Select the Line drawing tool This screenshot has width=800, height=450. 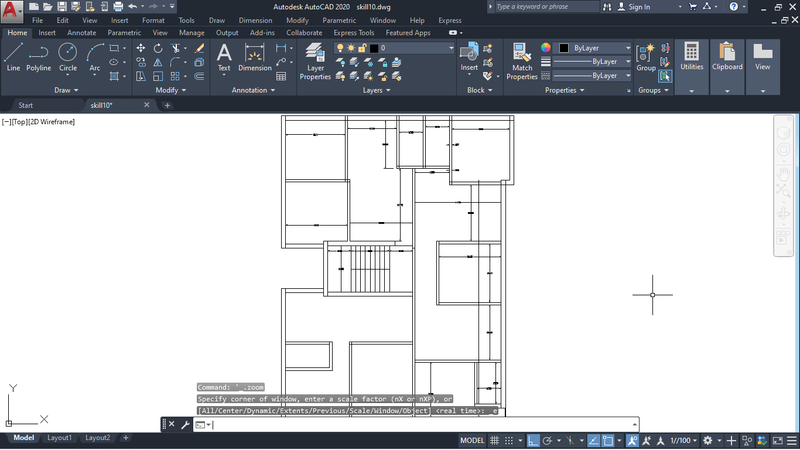tap(13, 56)
